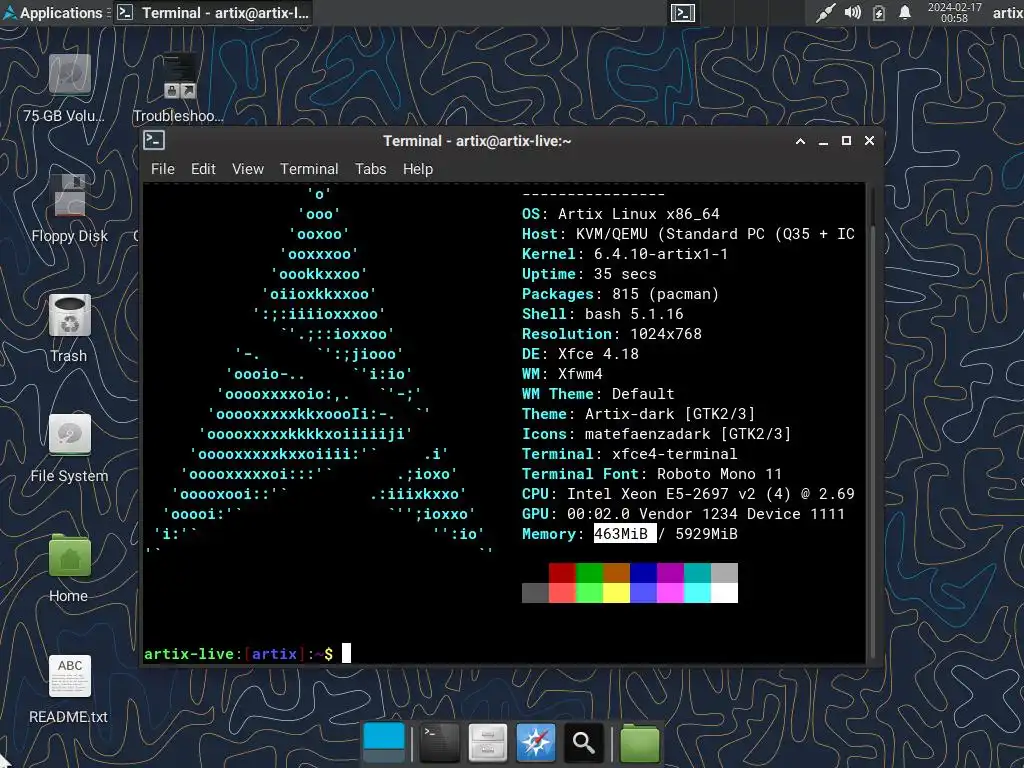
Task: Select the Trash desktop icon
Action: (x=69, y=328)
